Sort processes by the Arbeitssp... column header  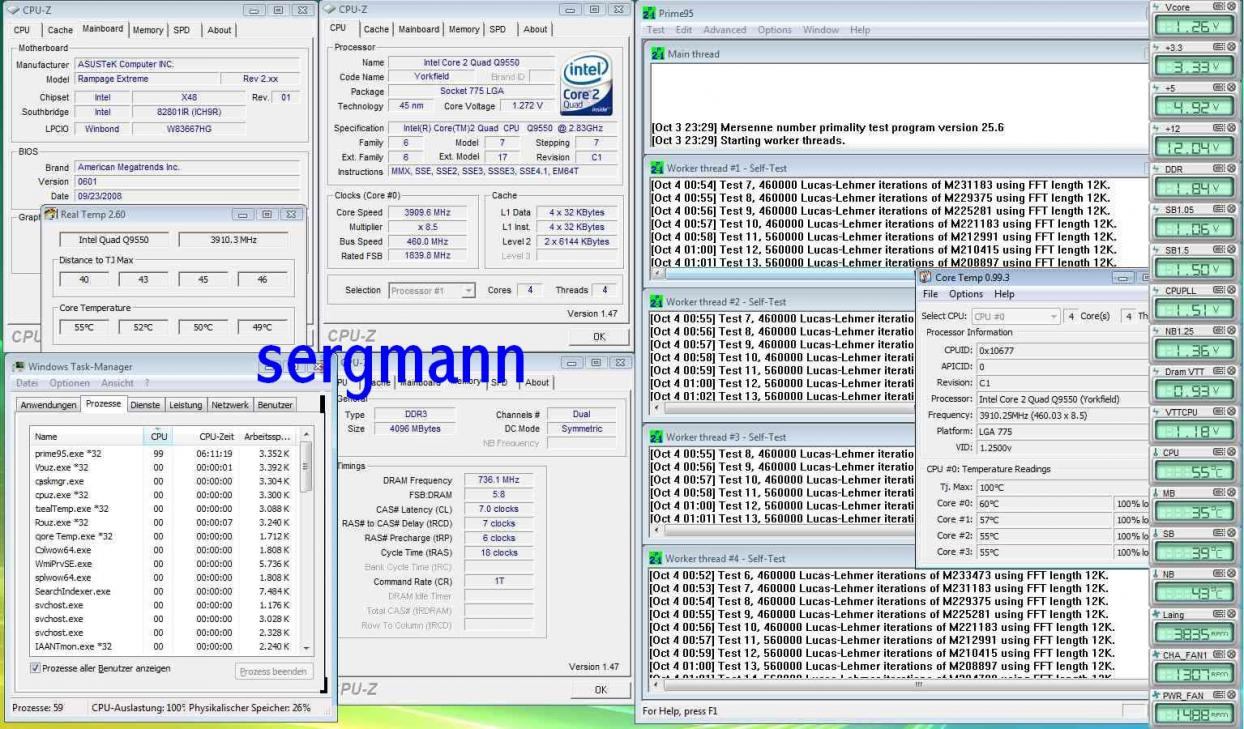pyautogui.click(x=270, y=437)
